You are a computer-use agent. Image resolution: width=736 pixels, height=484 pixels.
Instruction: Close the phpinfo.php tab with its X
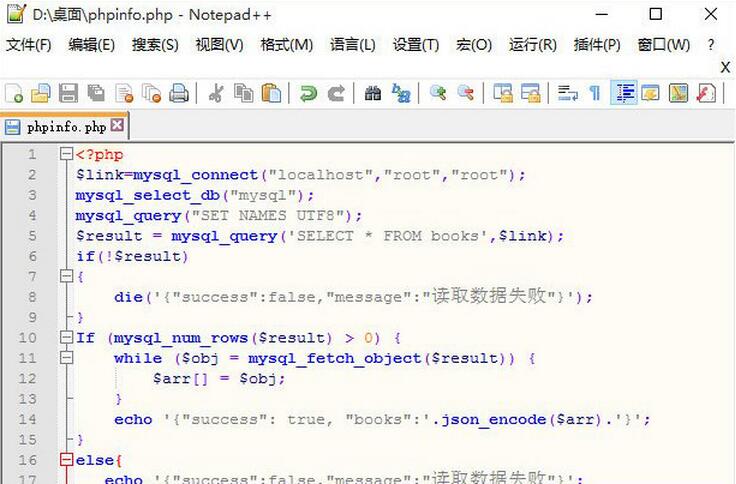(118, 126)
